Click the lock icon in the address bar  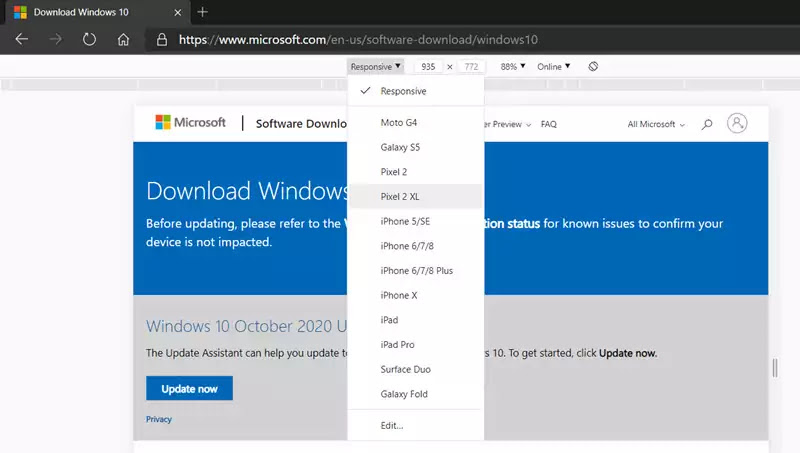coord(162,39)
